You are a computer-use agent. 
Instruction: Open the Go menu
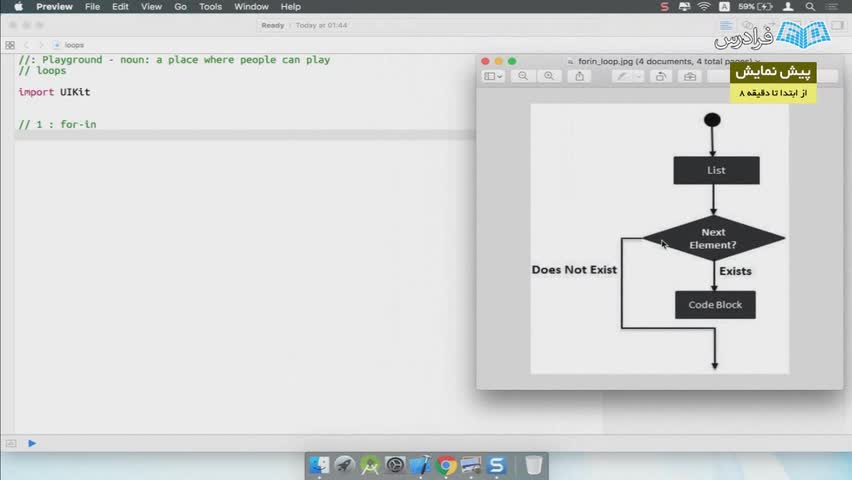coord(180,7)
